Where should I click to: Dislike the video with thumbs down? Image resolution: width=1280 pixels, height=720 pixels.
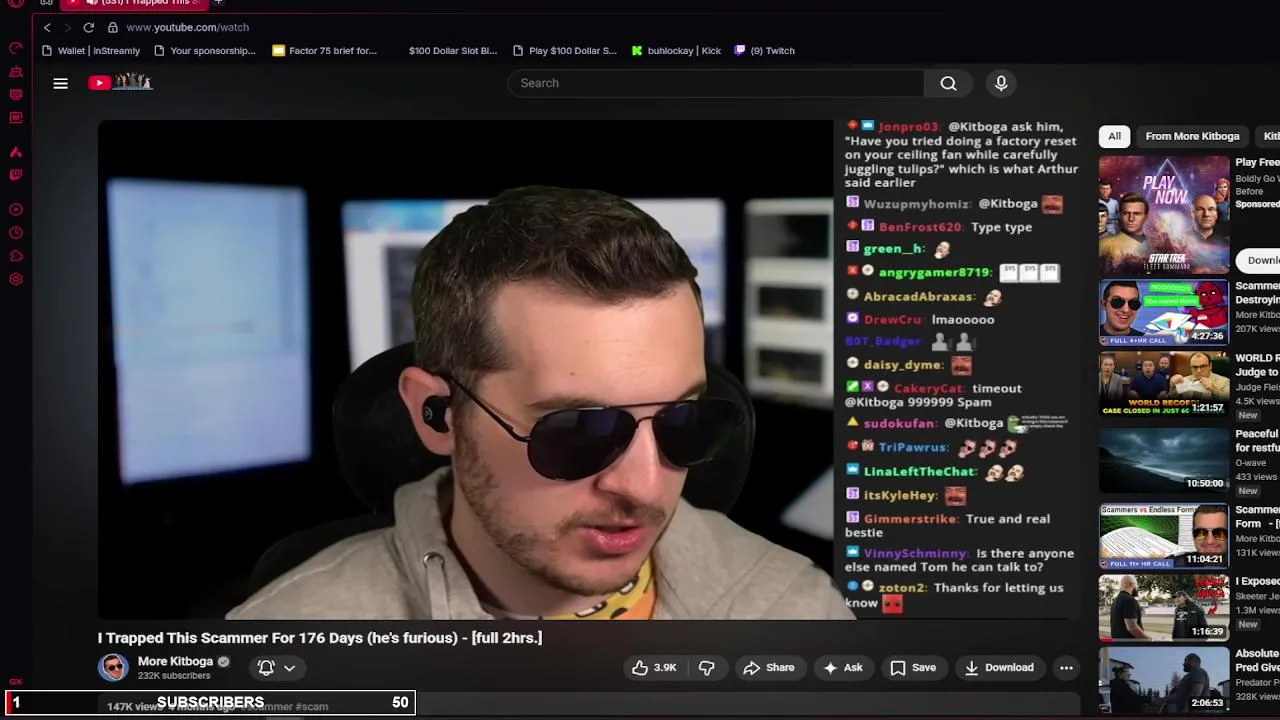[x=706, y=668]
